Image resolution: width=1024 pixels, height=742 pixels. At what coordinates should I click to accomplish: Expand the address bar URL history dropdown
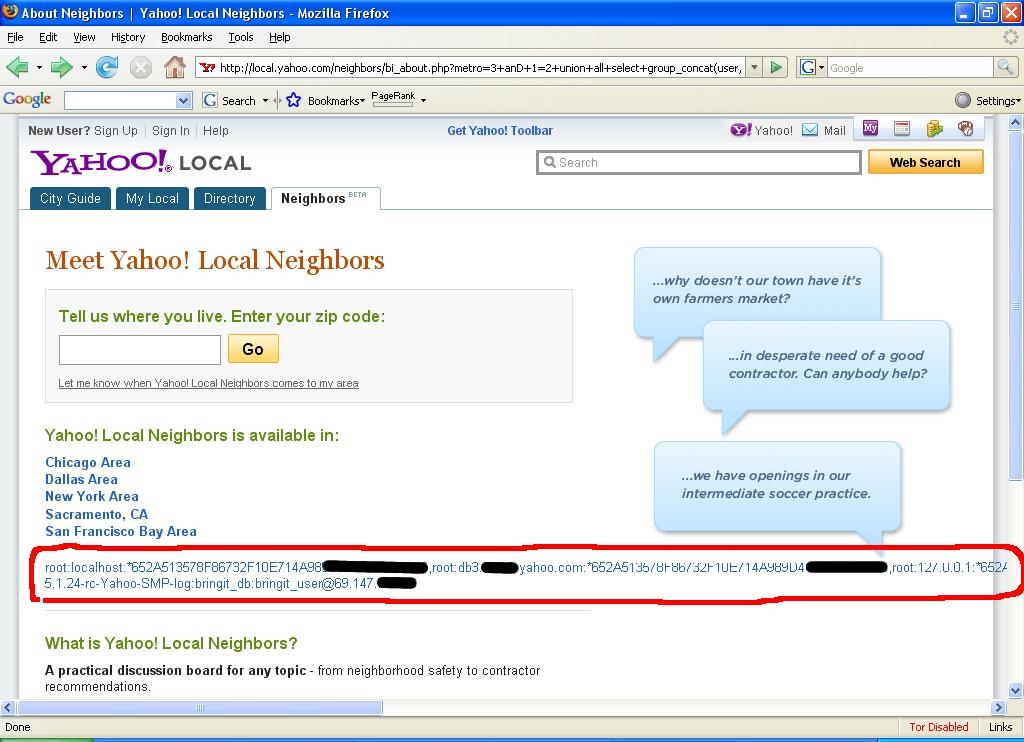tap(755, 67)
